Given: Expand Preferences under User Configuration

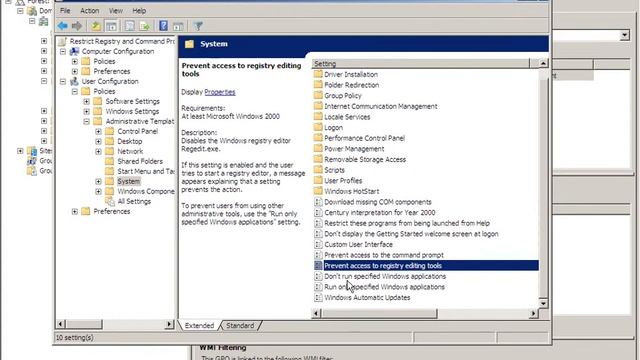Looking at the screenshot, I should coord(75,211).
